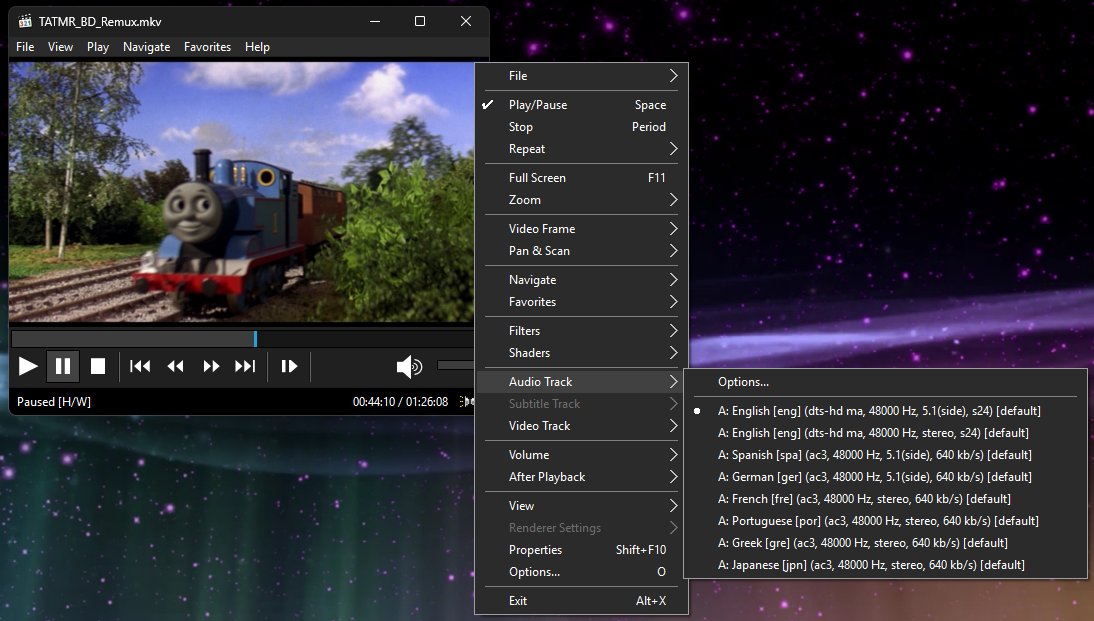Expand the Pan & Scan submenu
1094x621 pixels.
click(581, 250)
